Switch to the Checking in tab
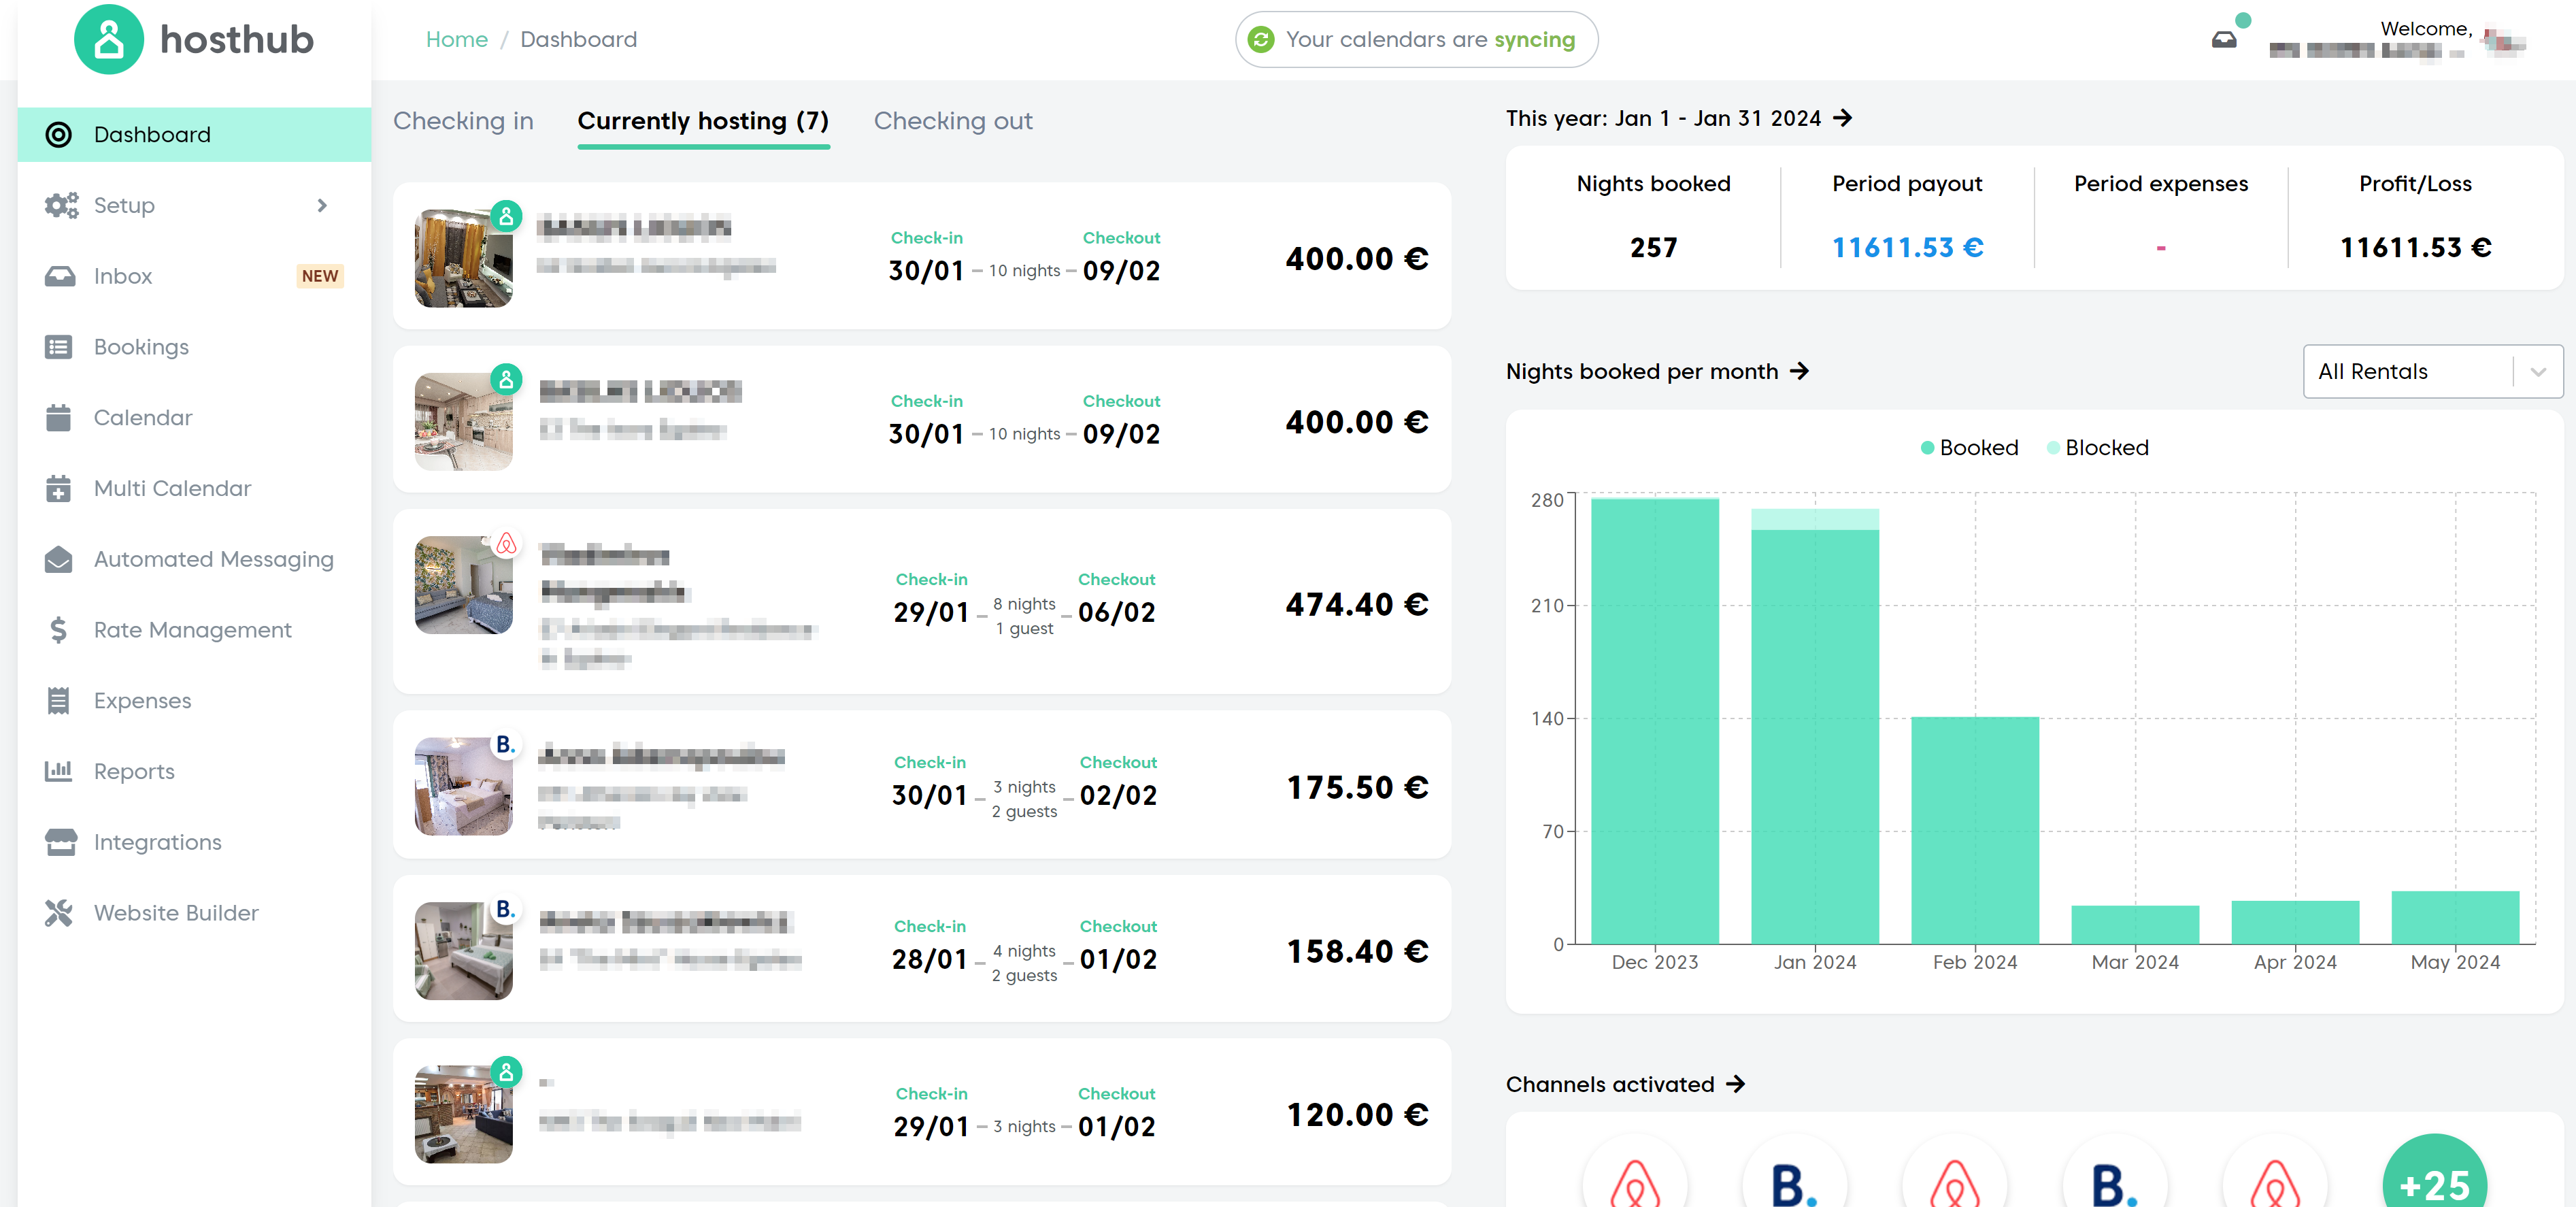The height and width of the screenshot is (1207, 2576). pos(463,121)
